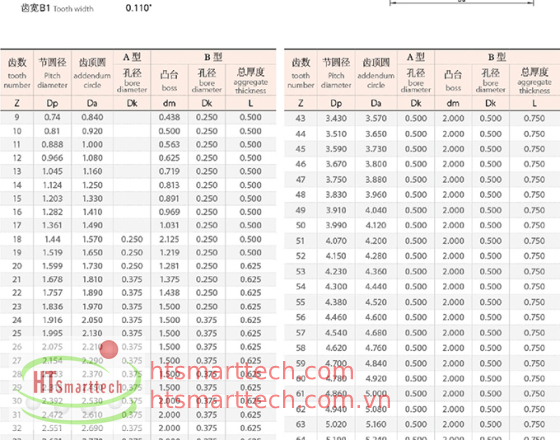Select pitch diameter value 3.830
The height and width of the screenshot is (440, 560).
click(x=336, y=195)
